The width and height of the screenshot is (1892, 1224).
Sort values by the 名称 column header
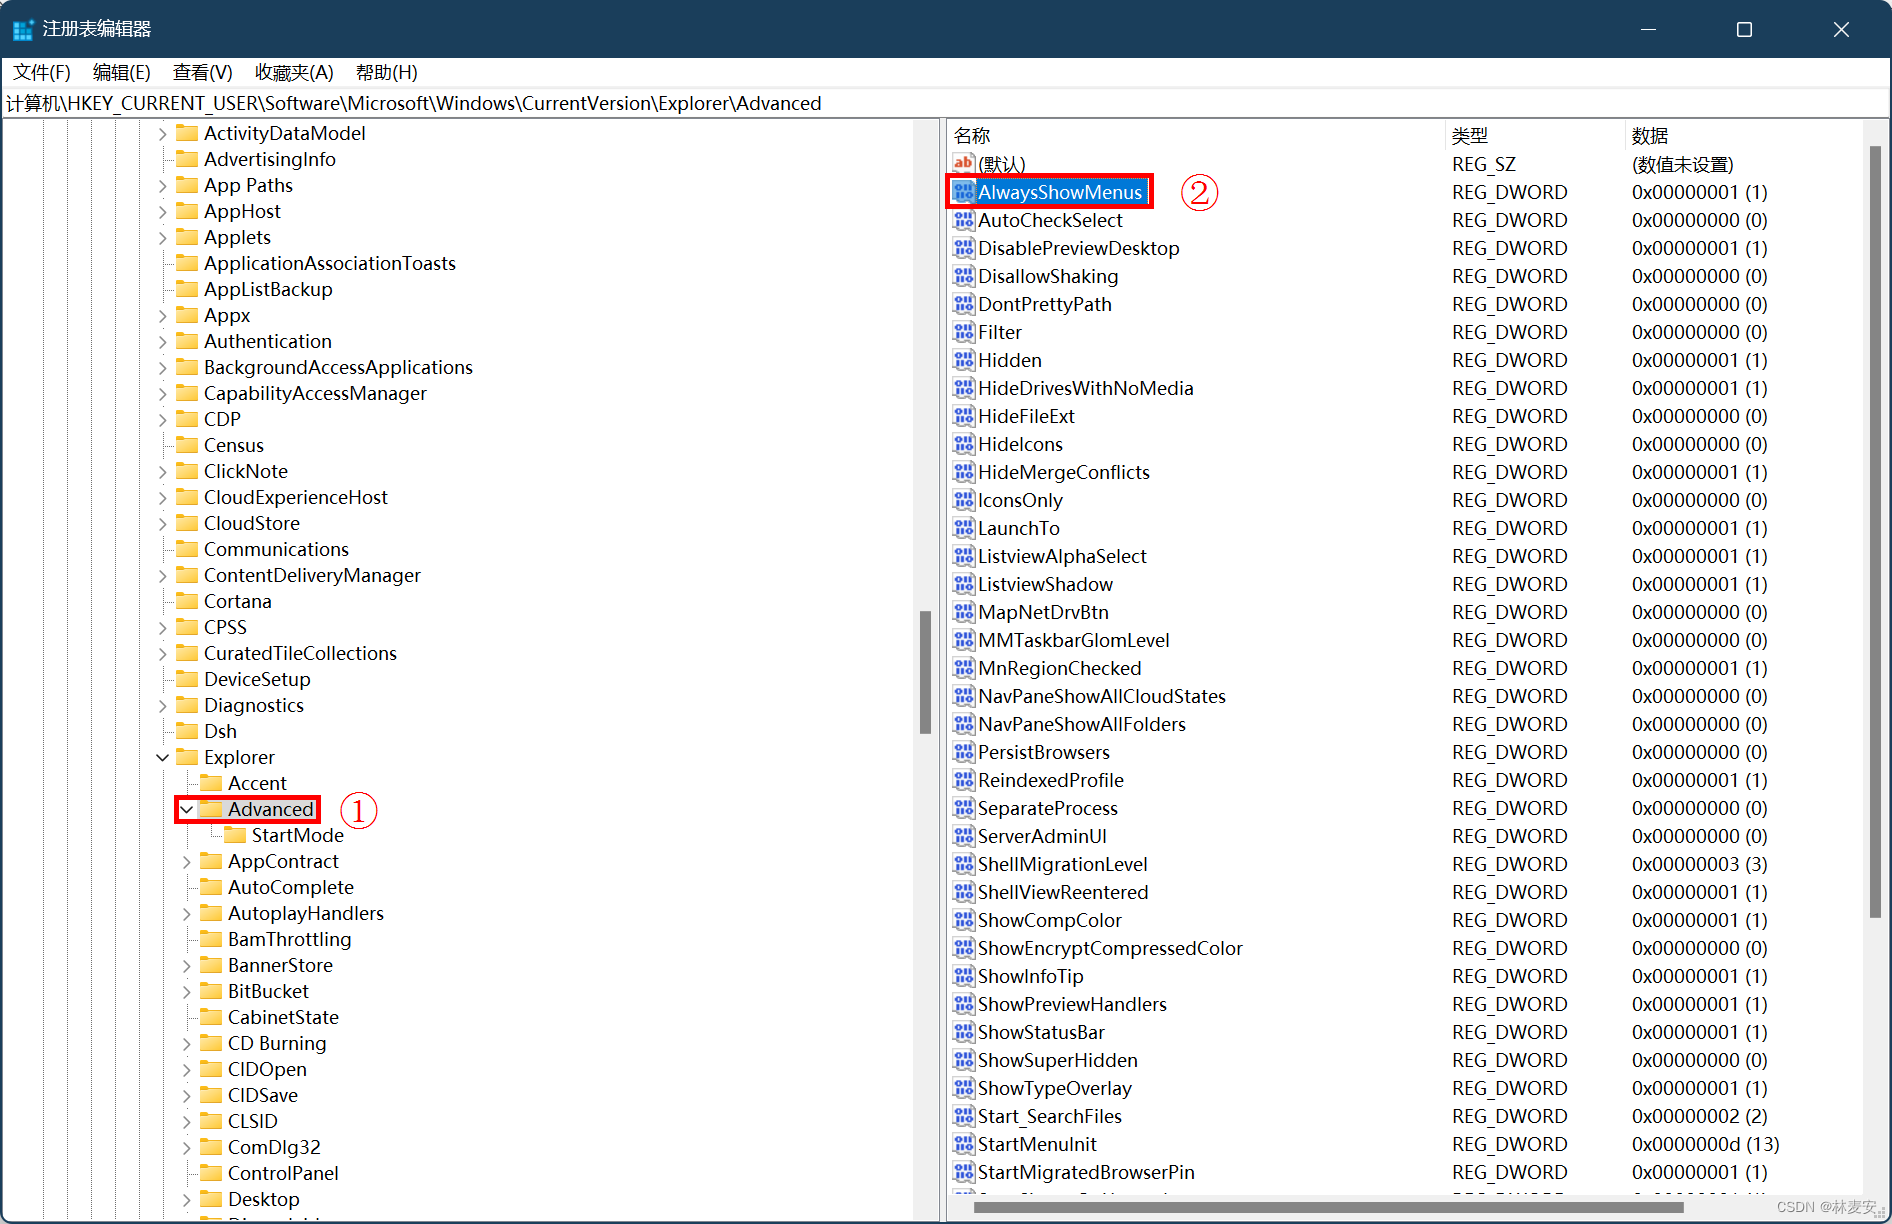pyautogui.click(x=1196, y=135)
